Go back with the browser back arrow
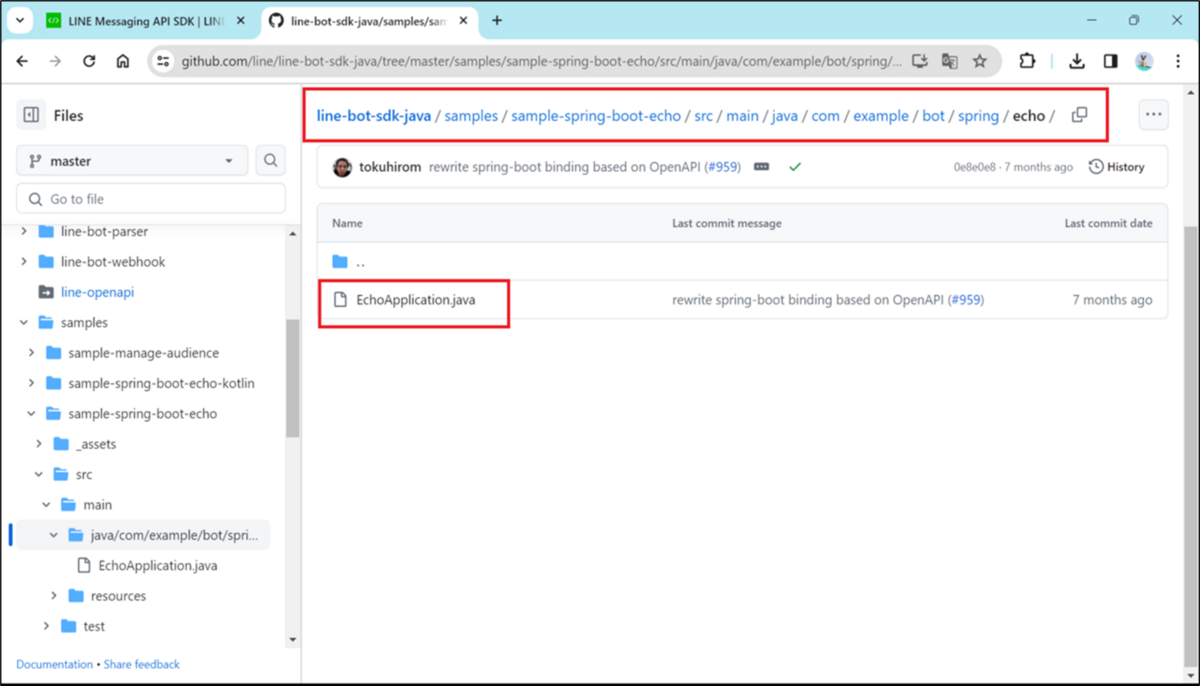 [x=23, y=61]
